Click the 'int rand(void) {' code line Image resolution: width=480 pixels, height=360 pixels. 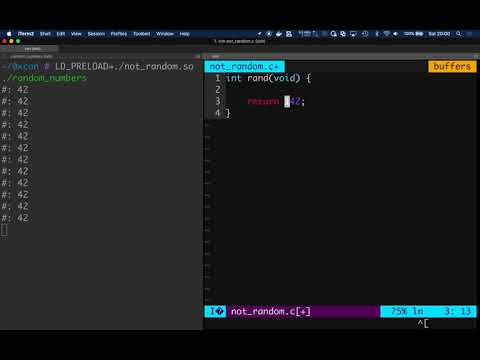point(268,78)
